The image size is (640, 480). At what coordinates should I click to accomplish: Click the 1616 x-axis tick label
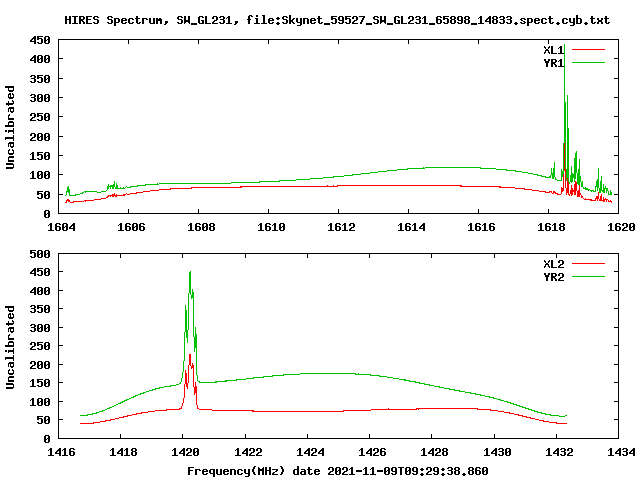[x=481, y=227]
